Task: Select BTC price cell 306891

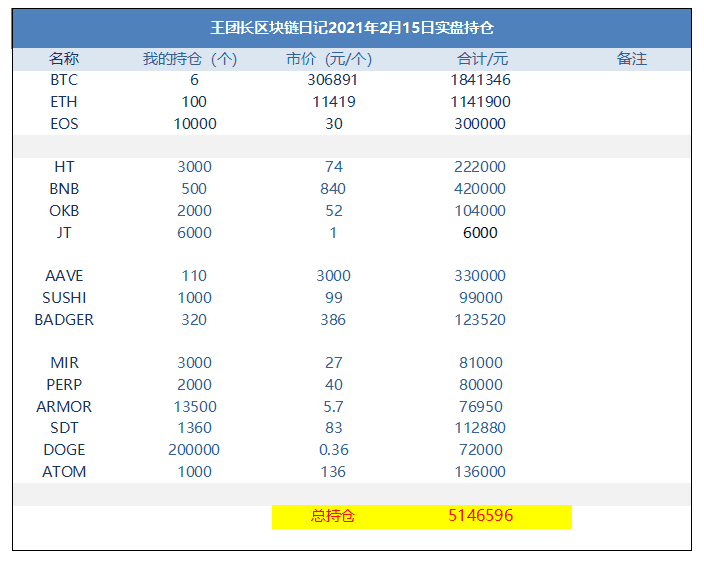Action: [333, 80]
